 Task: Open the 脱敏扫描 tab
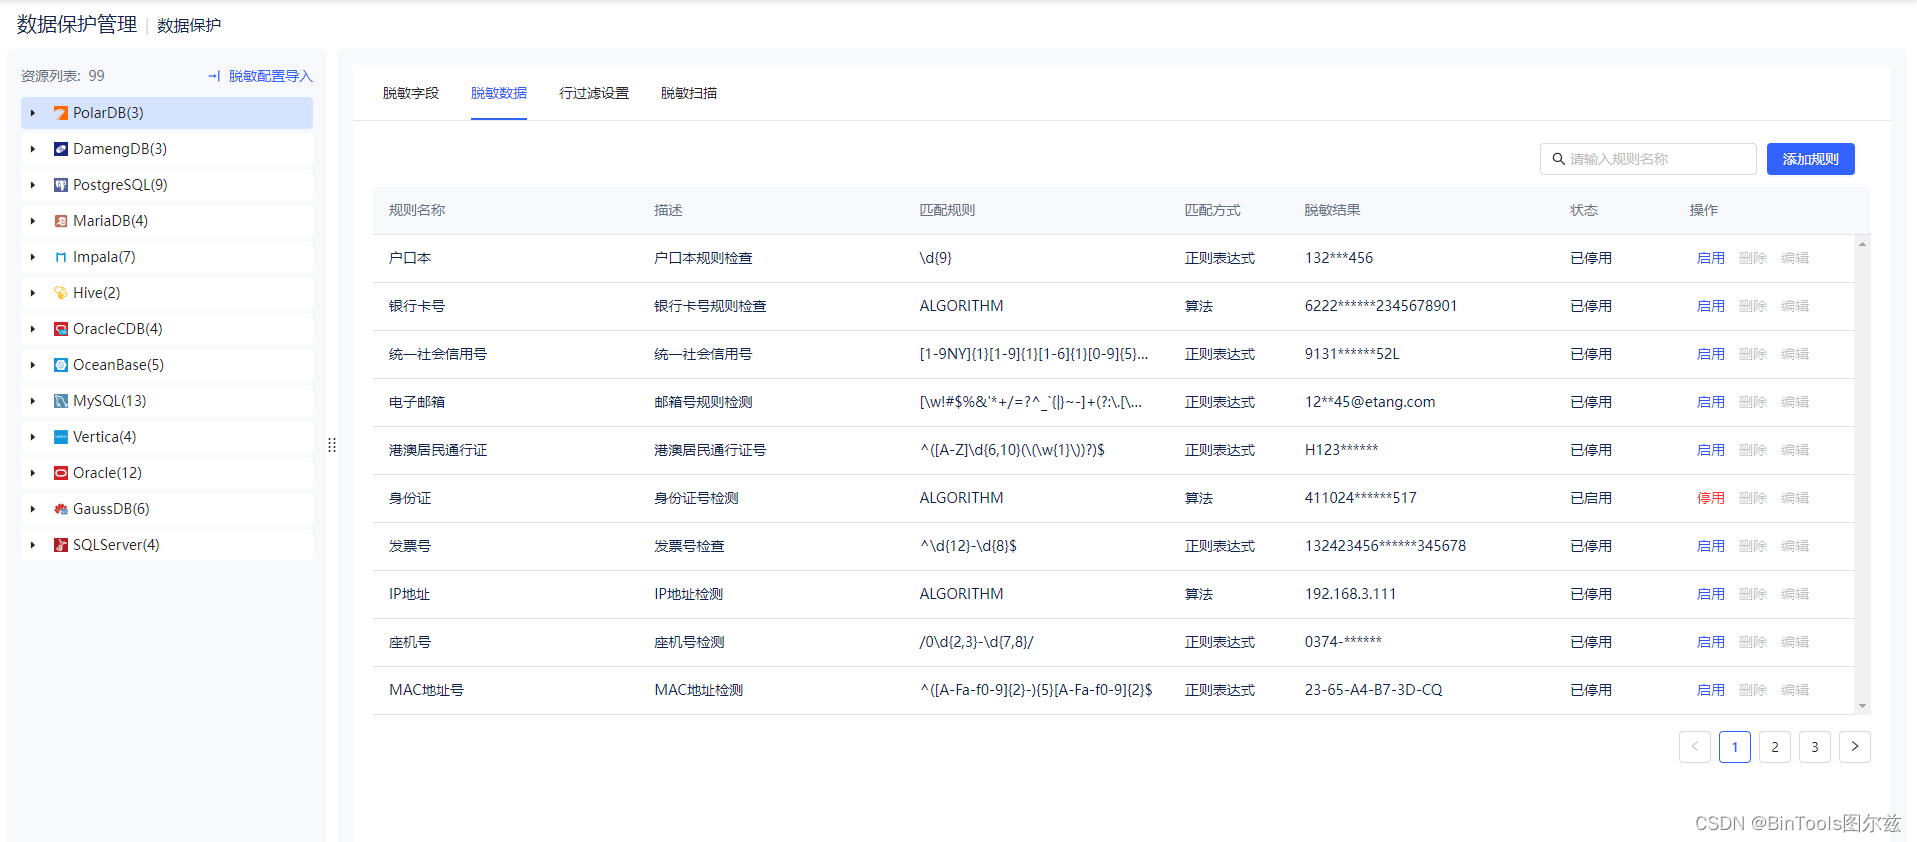[x=689, y=93]
